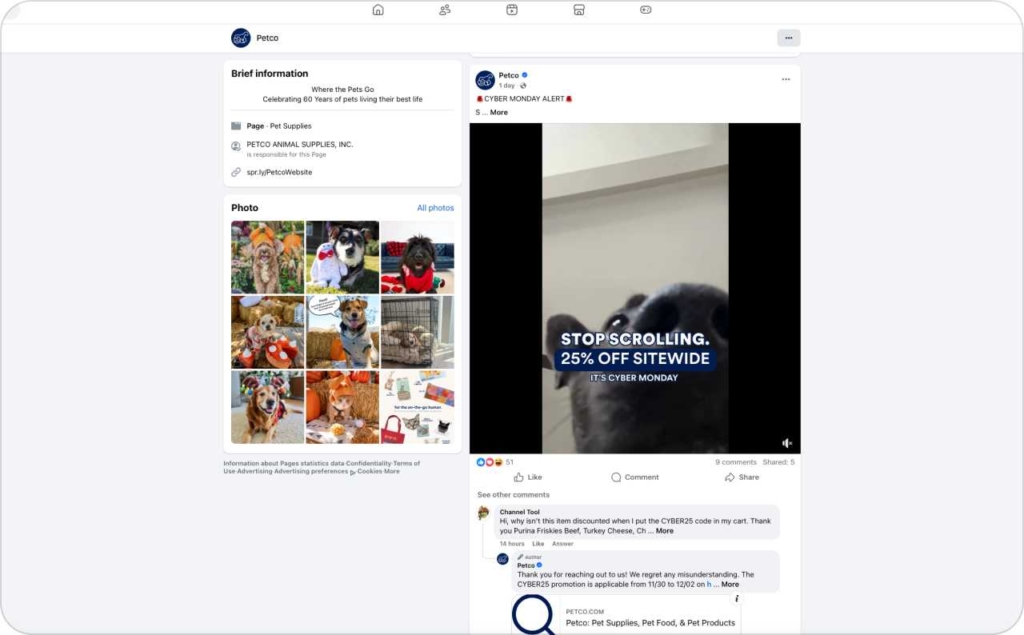
Task: Visit the spr.ly/PetcoWebsite link
Action: click(x=281, y=171)
